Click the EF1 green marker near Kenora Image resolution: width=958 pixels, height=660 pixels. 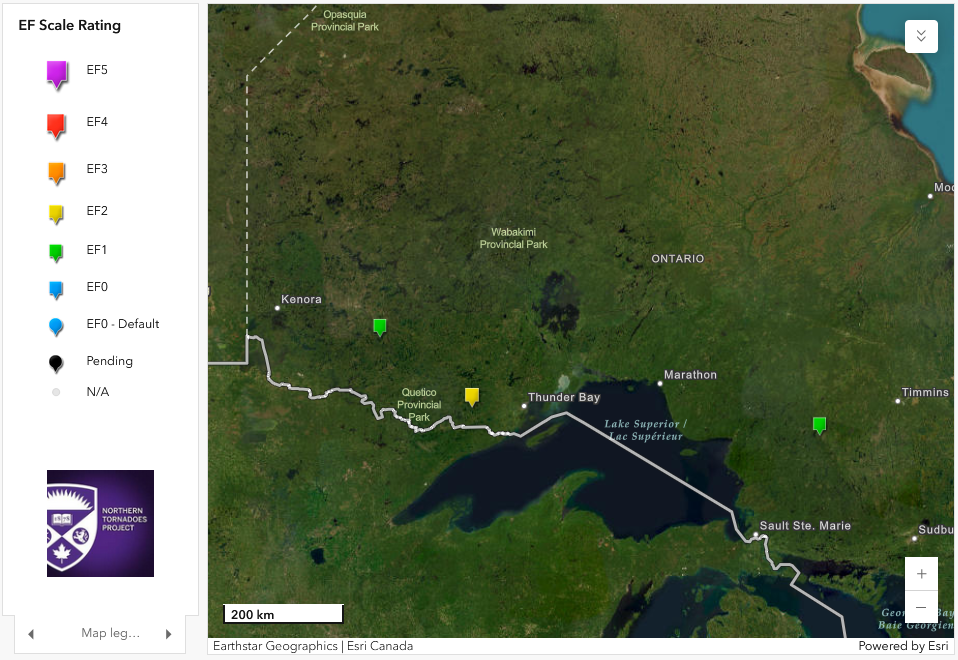tap(379, 326)
